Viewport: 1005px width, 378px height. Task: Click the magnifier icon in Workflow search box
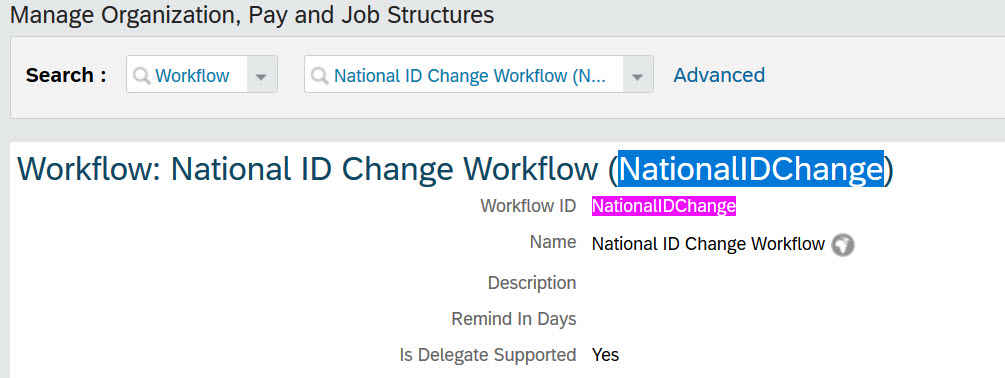click(142, 76)
